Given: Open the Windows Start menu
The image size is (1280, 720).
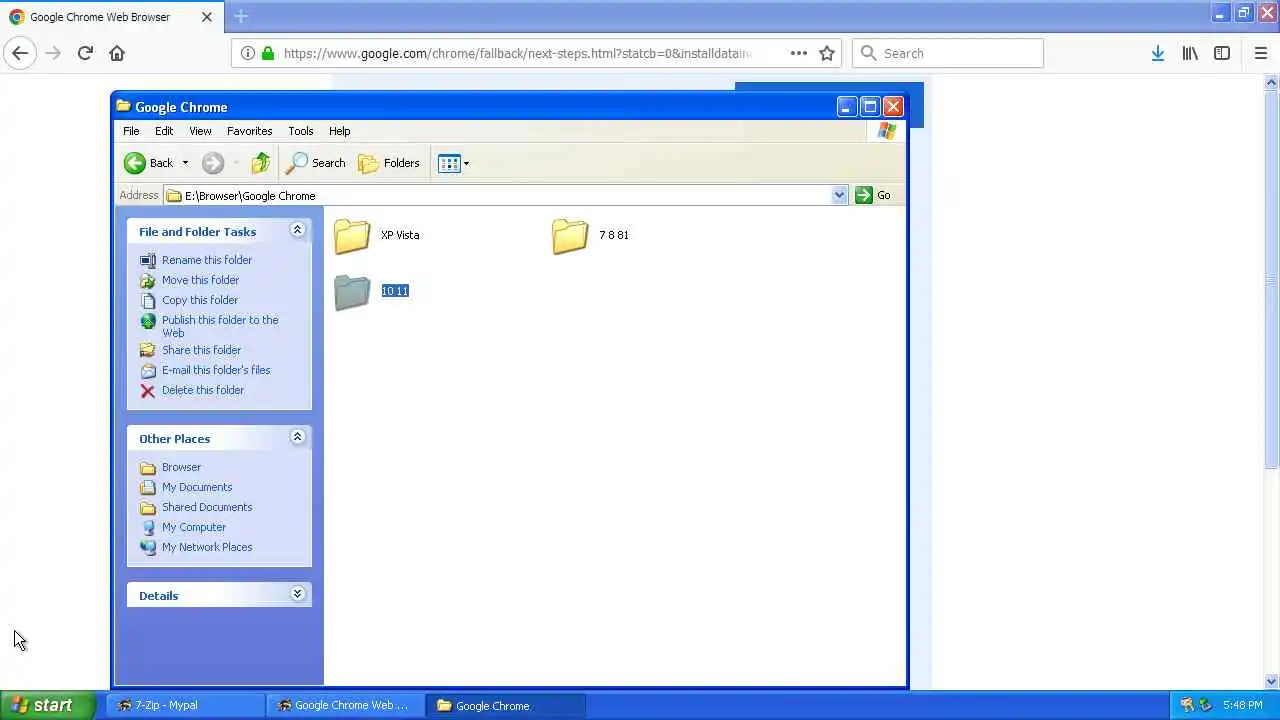Looking at the screenshot, I should [47, 705].
